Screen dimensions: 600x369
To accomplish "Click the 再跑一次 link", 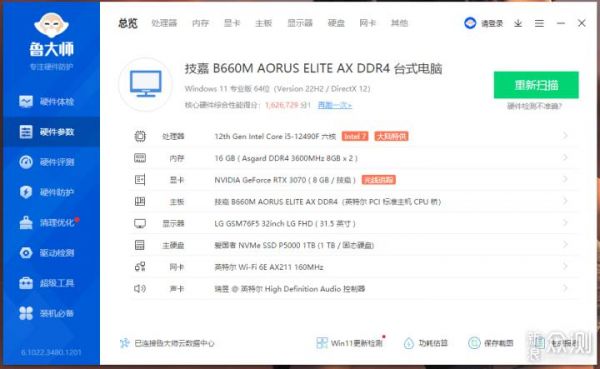I will click(x=334, y=105).
